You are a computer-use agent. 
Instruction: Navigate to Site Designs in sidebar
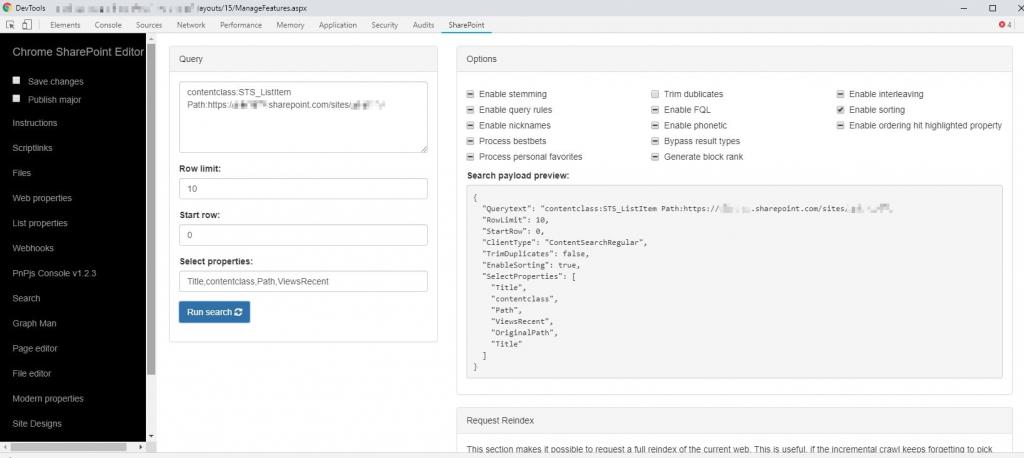37,424
